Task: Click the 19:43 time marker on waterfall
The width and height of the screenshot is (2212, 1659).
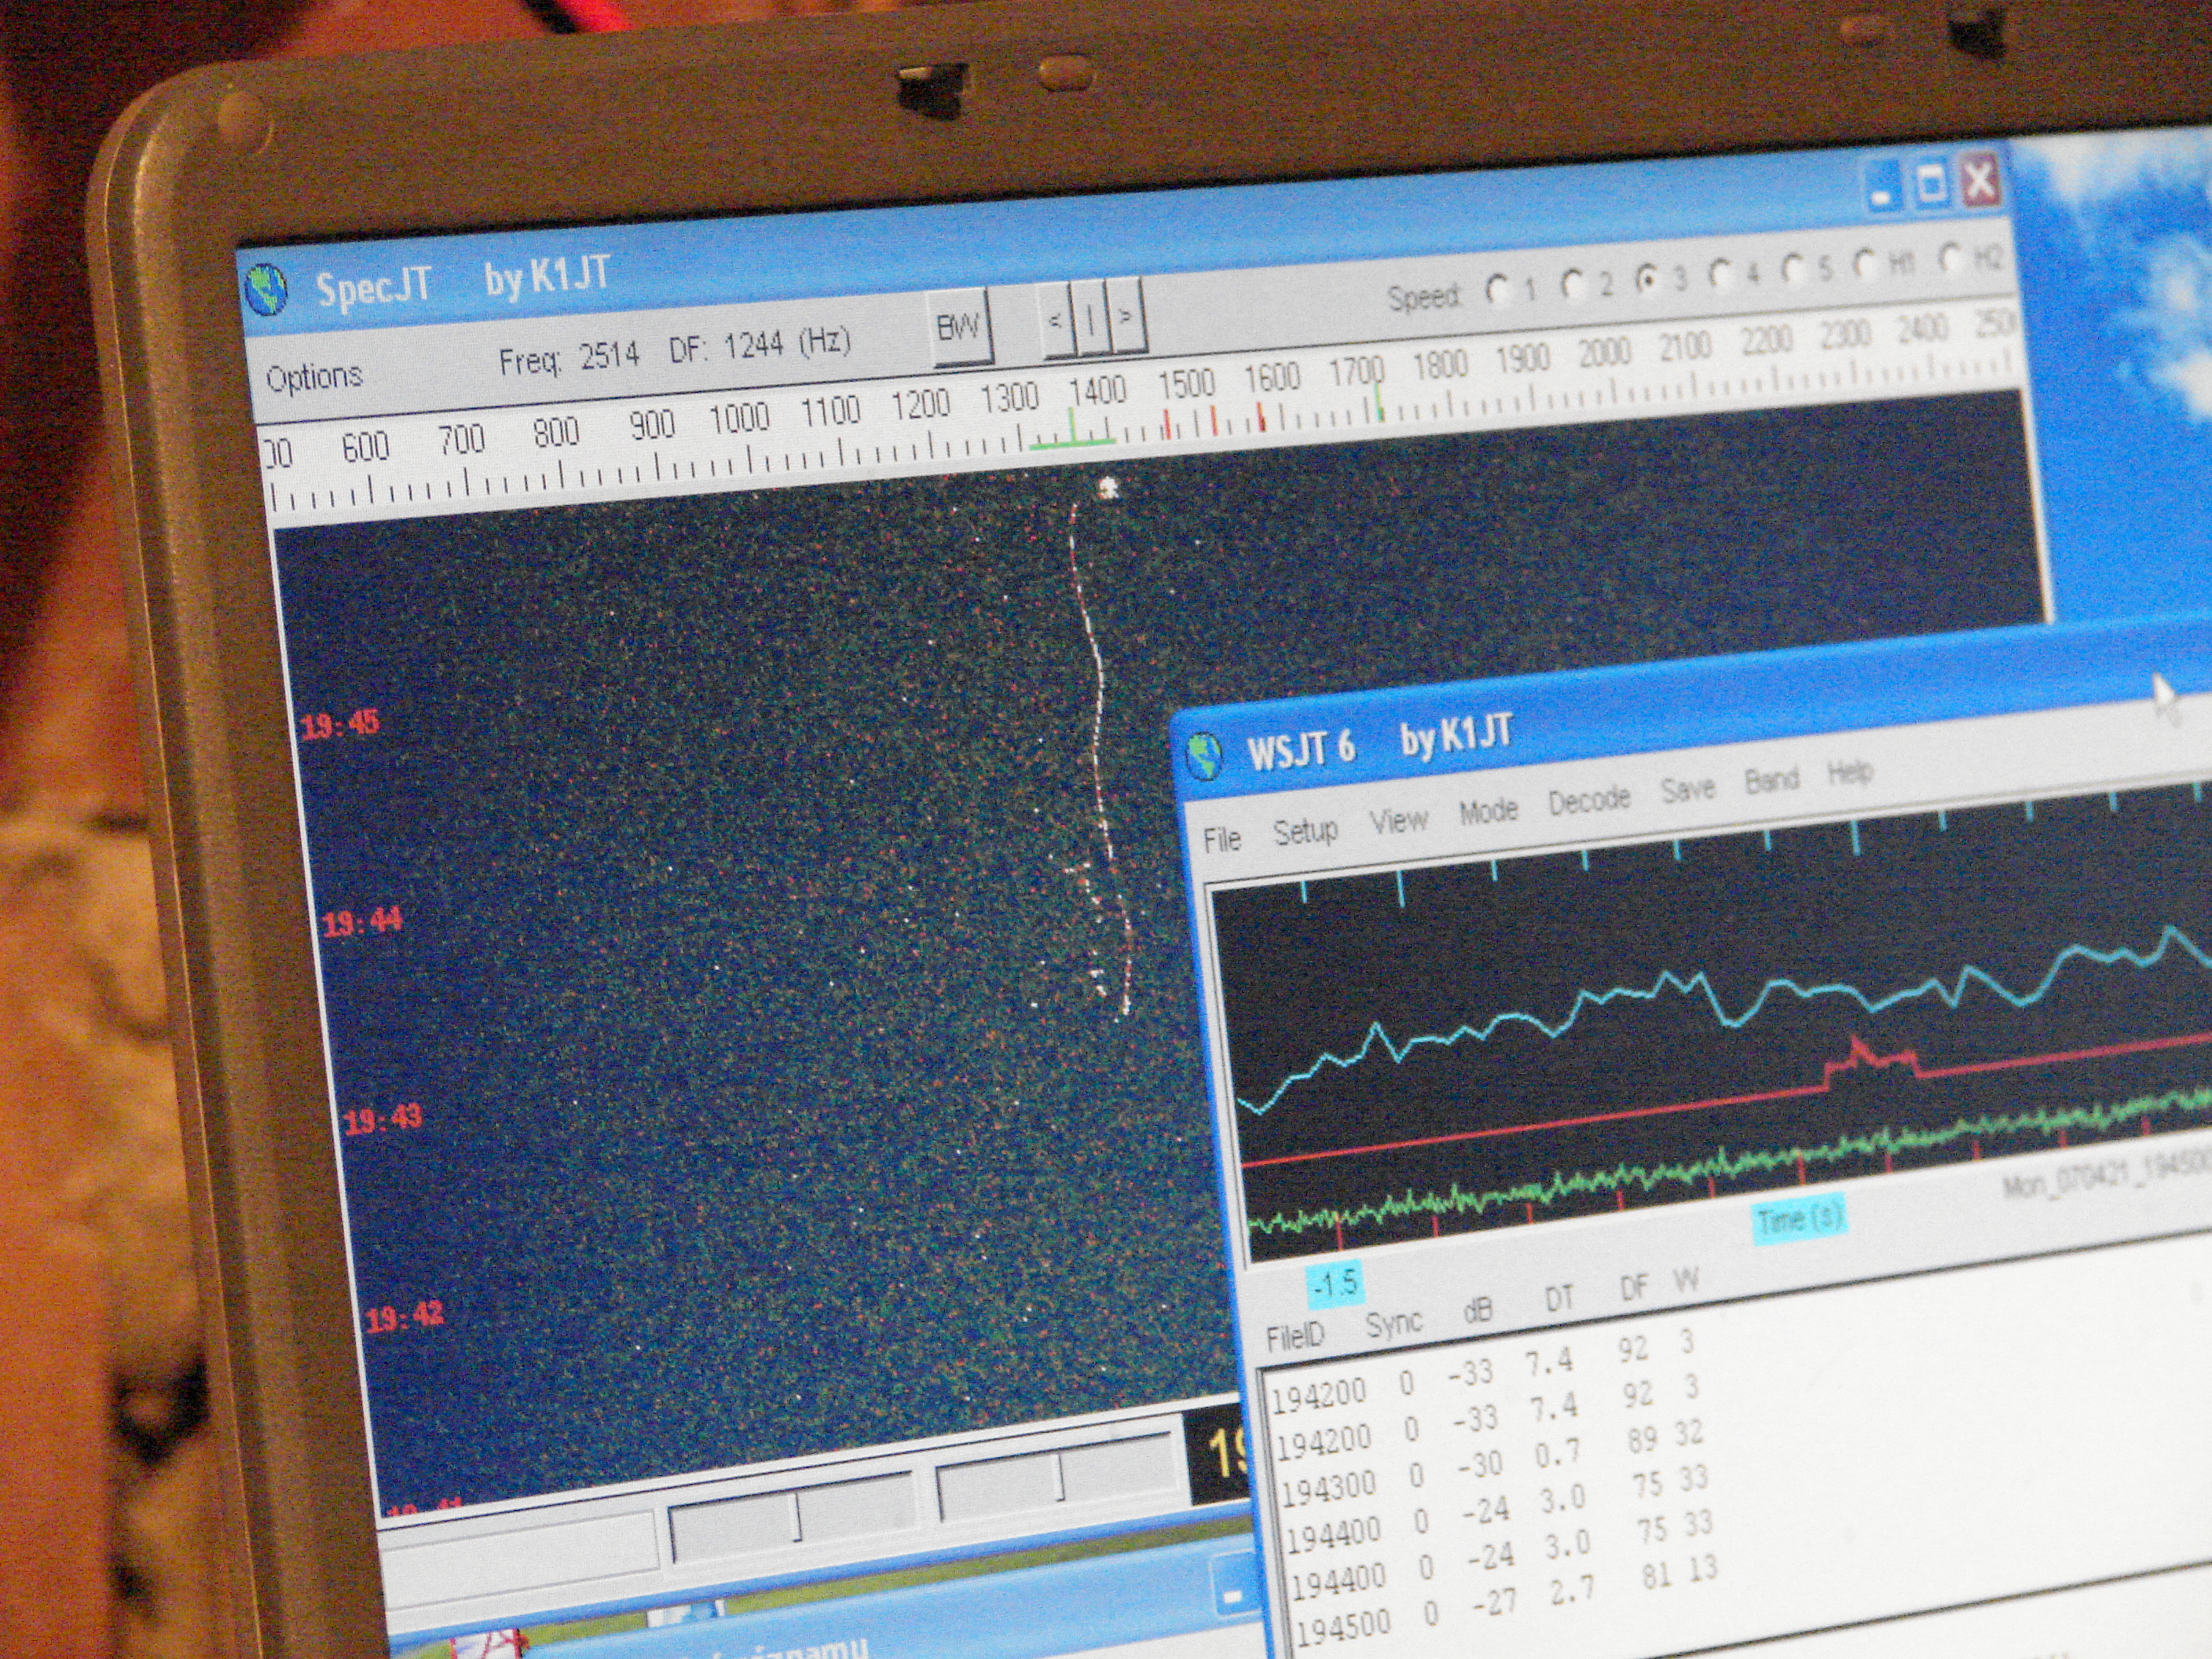Action: pos(384,1118)
